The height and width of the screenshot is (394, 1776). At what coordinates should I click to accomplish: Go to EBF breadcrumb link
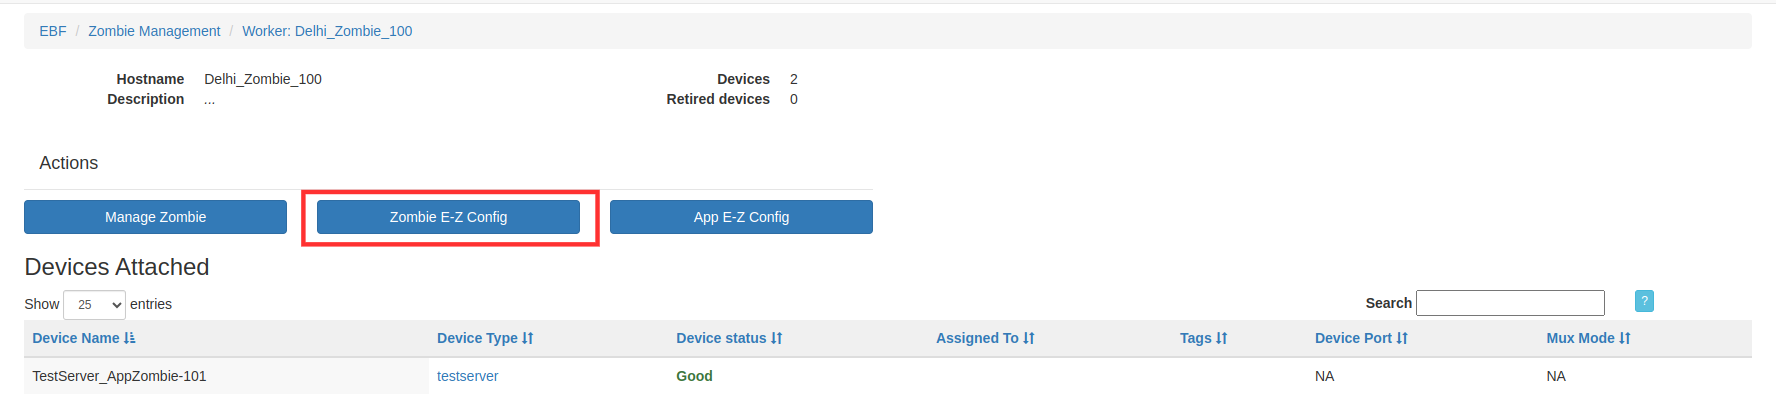[53, 31]
